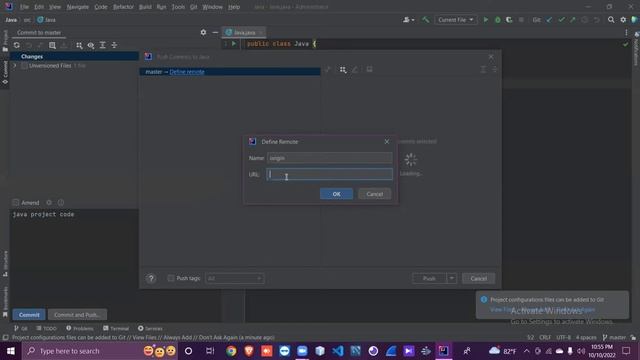Open Current File run configuration dropdown
Screen dimensions: 640x360
[x=456, y=20]
